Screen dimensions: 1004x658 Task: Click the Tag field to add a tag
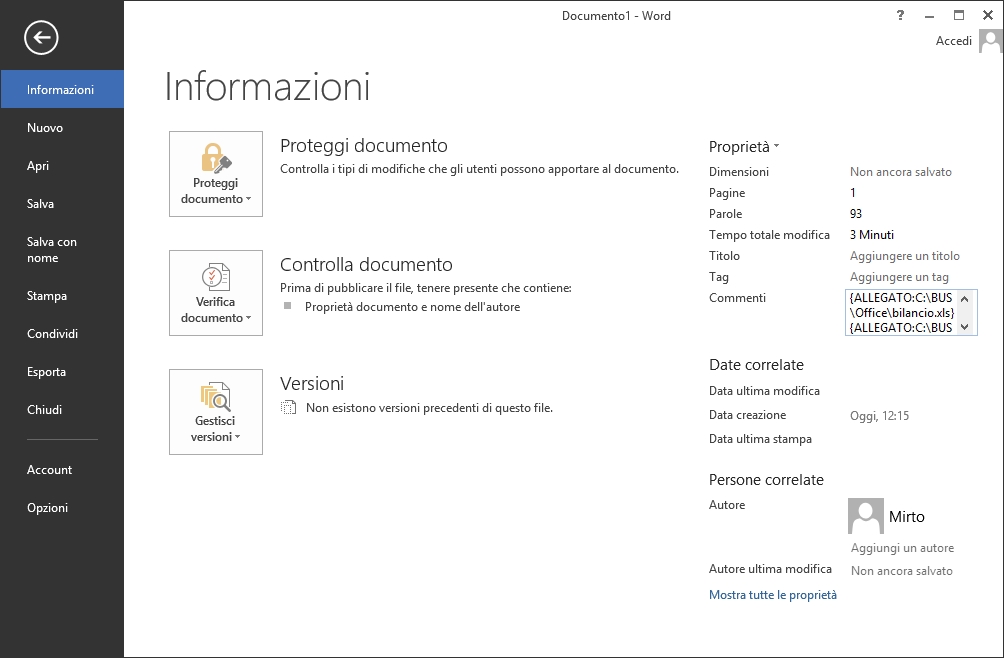coord(899,277)
